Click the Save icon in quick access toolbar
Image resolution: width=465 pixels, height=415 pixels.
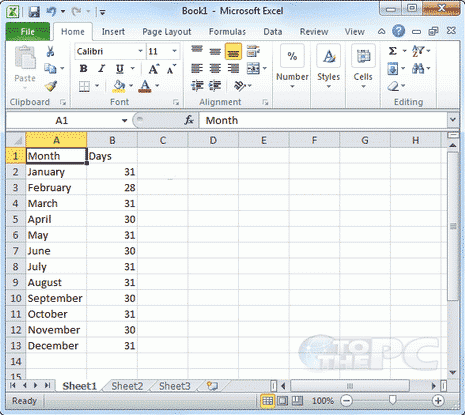(34, 12)
